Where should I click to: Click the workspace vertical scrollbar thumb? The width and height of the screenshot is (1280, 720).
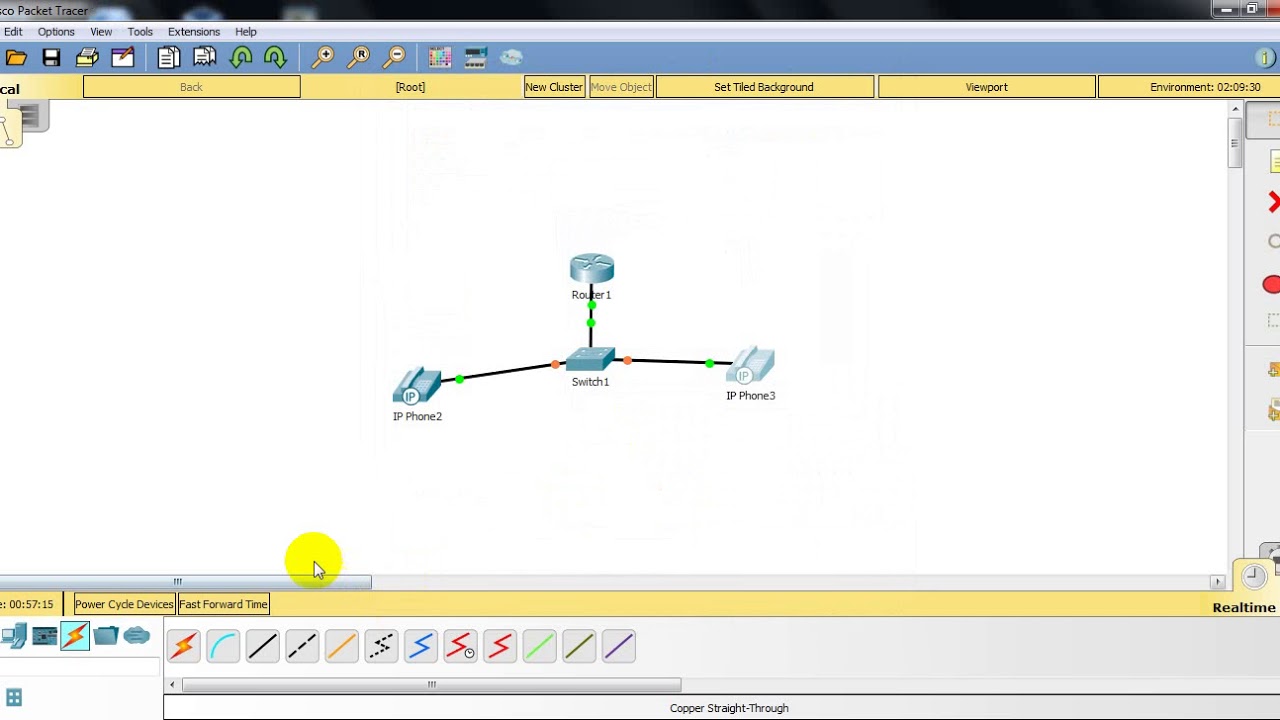pos(1236,142)
